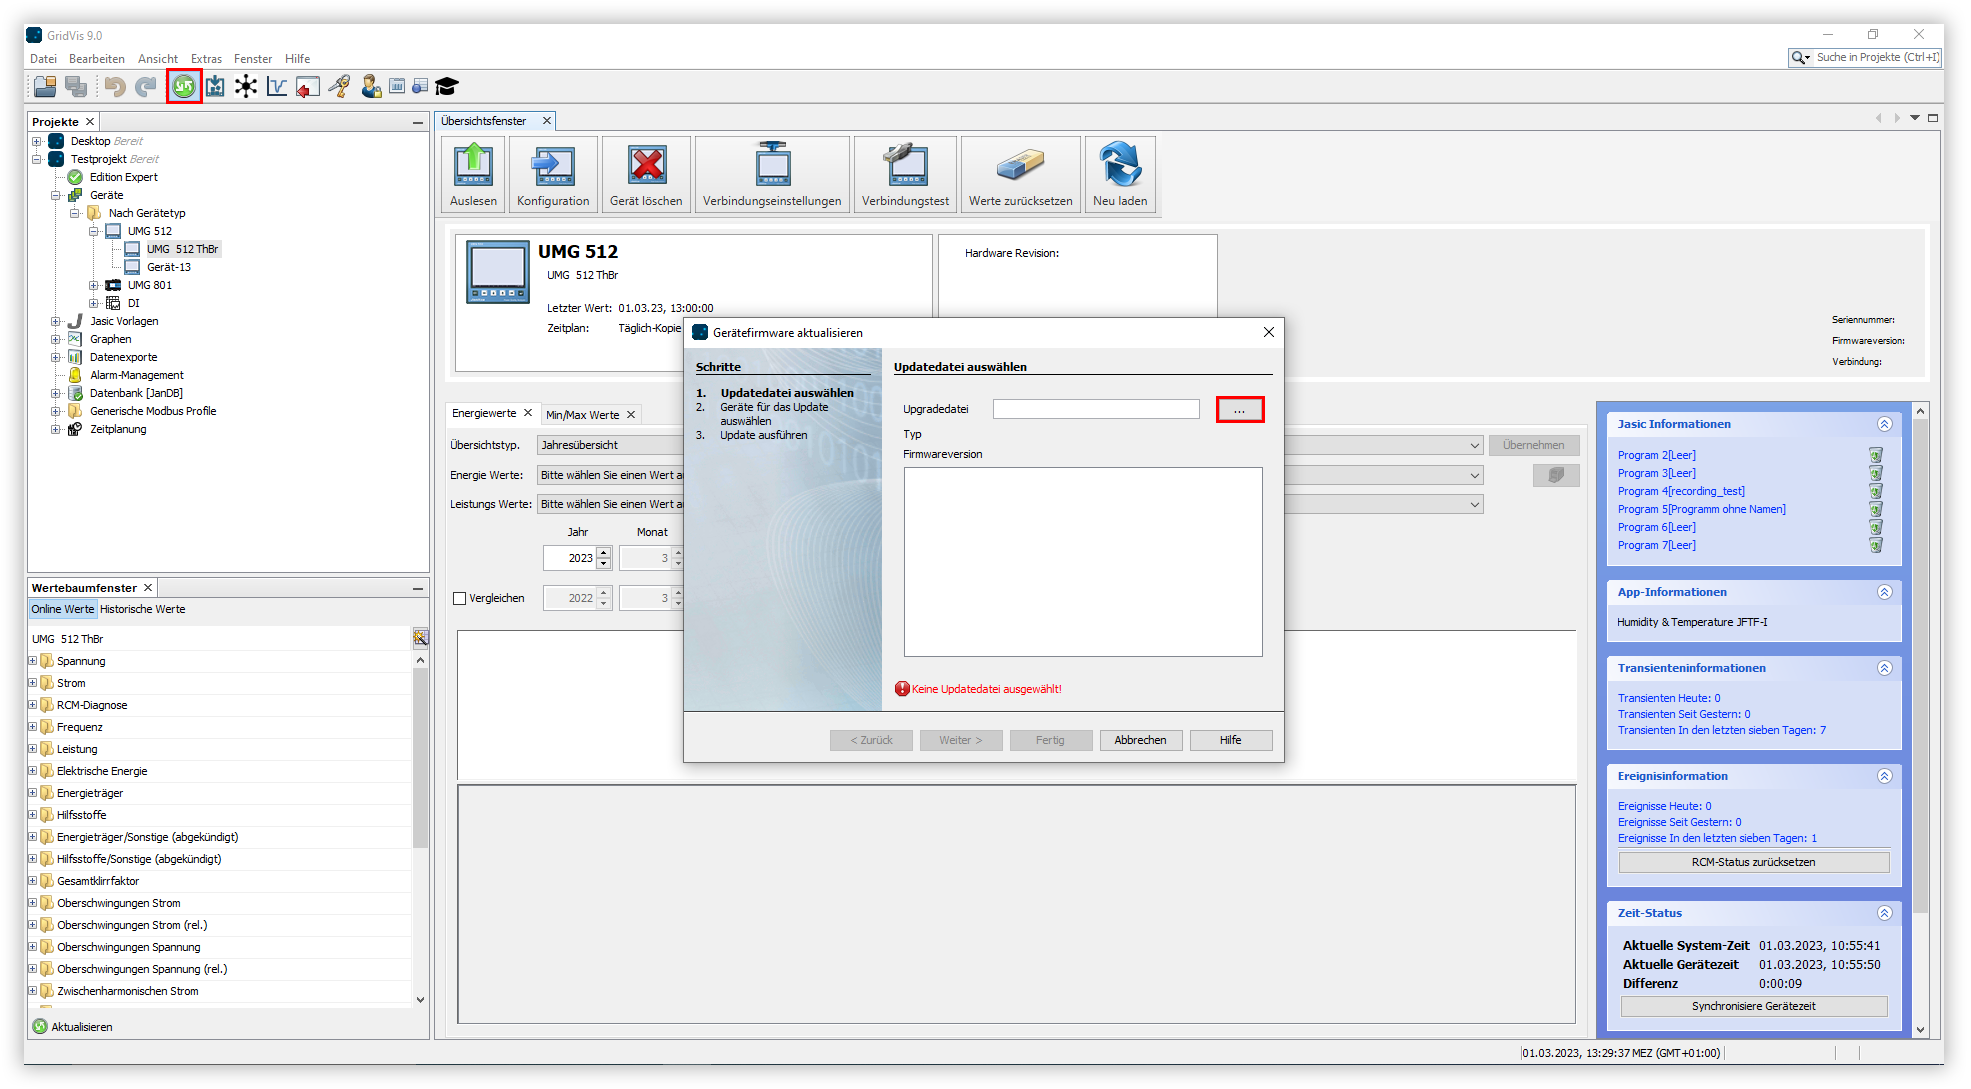
Task: Expand the Jasic Vorlagen tree node
Action: pos(56,321)
